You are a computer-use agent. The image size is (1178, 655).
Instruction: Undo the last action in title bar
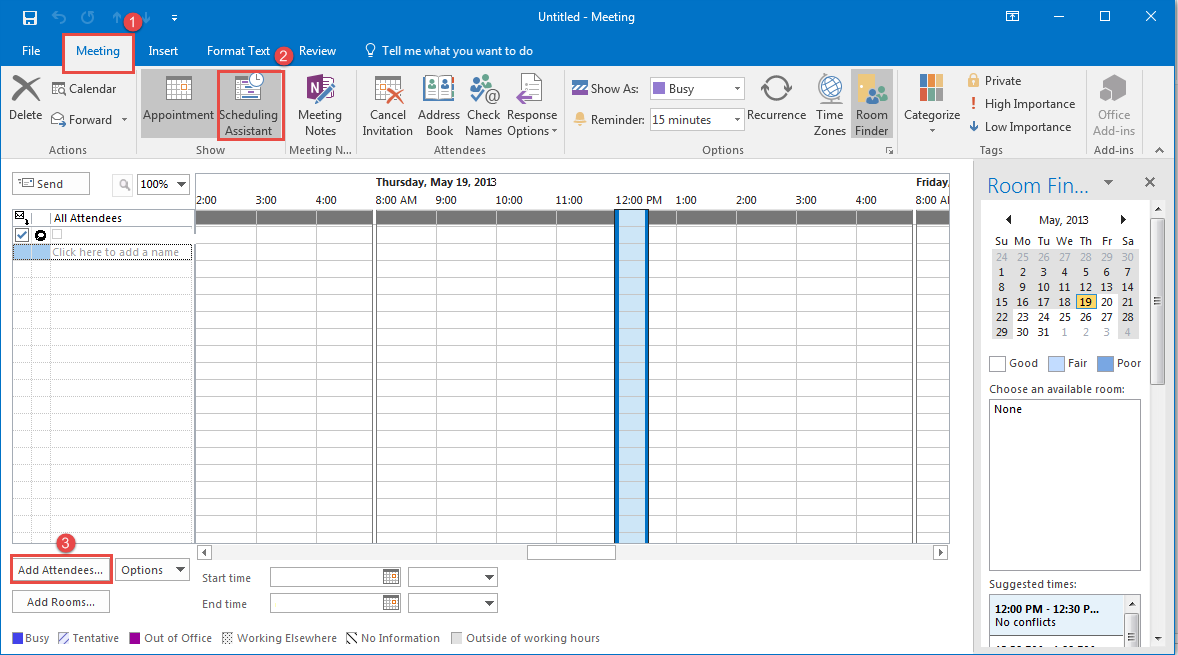click(59, 17)
